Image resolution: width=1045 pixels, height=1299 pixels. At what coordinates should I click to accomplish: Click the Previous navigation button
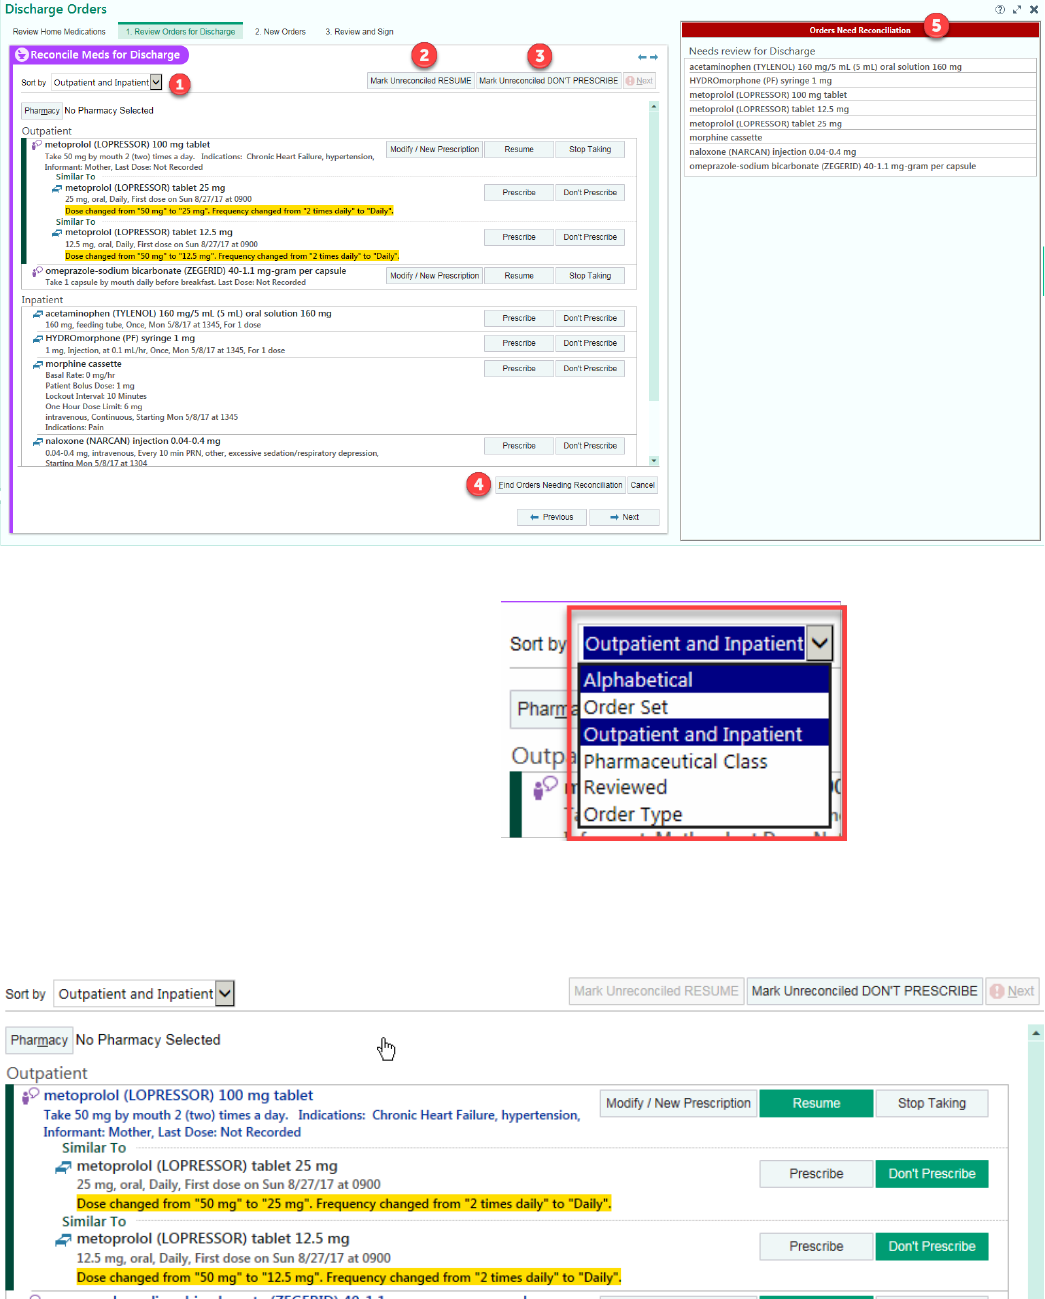pyautogui.click(x=552, y=517)
